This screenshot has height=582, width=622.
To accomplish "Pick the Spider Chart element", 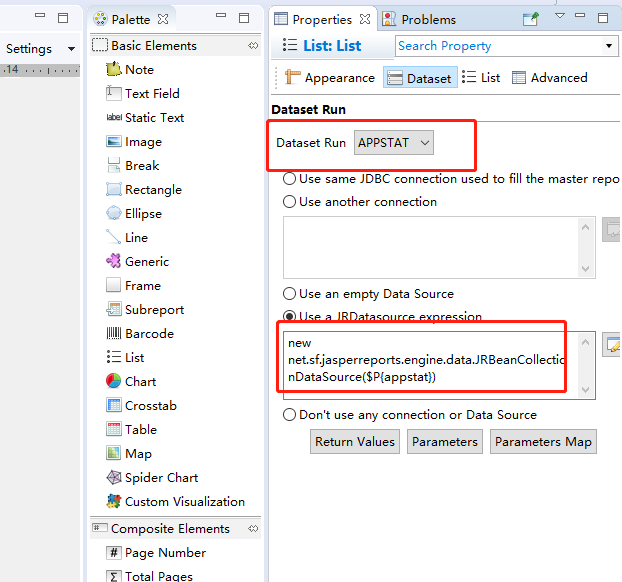I will [x=152, y=478].
